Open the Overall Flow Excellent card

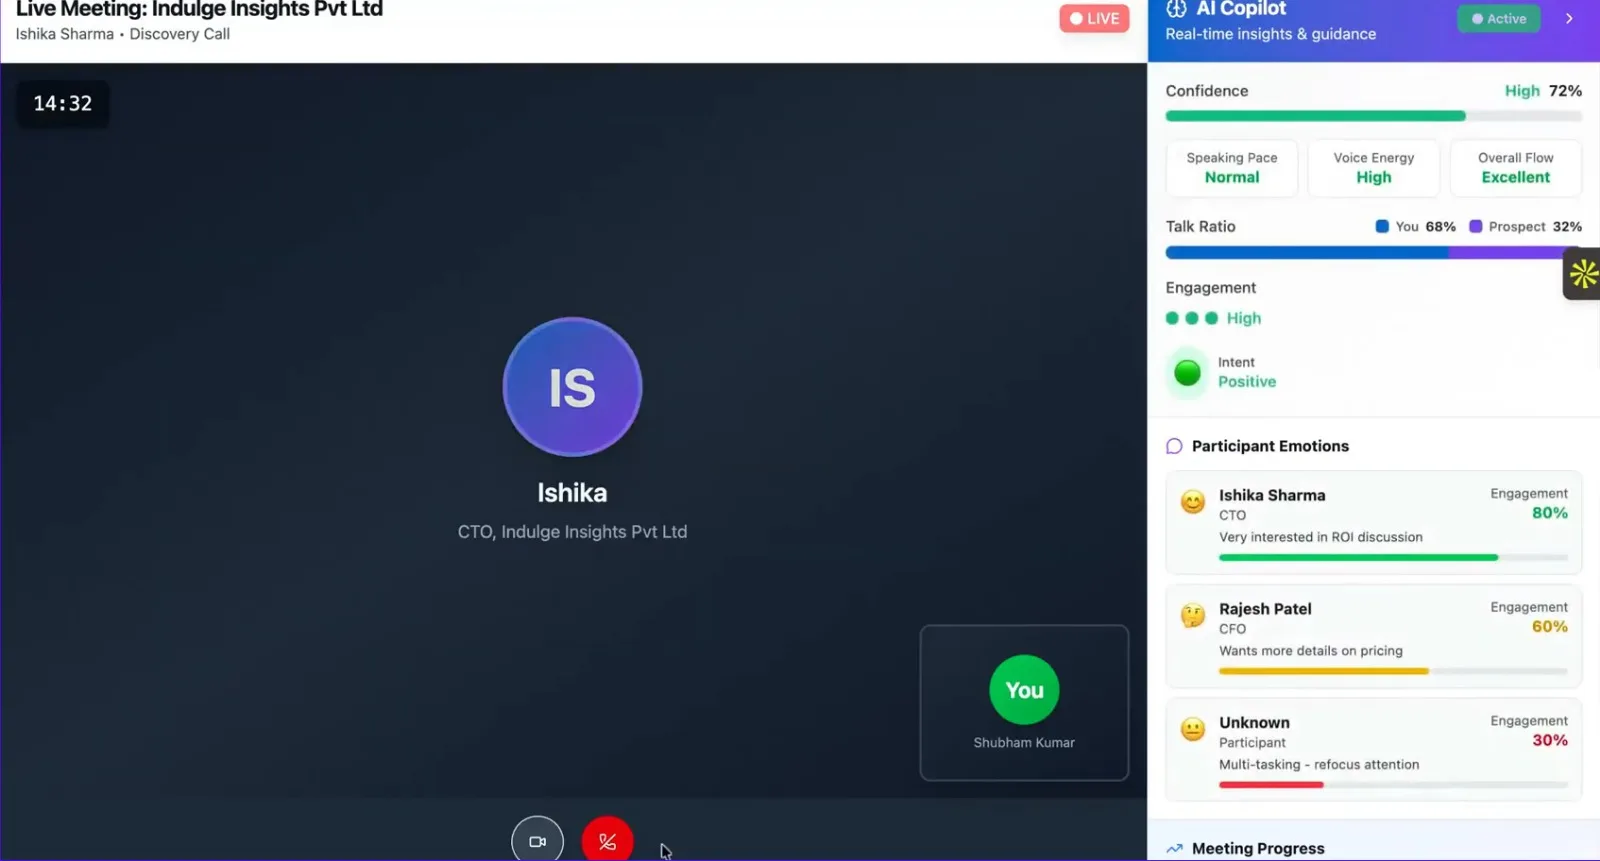(x=1516, y=168)
